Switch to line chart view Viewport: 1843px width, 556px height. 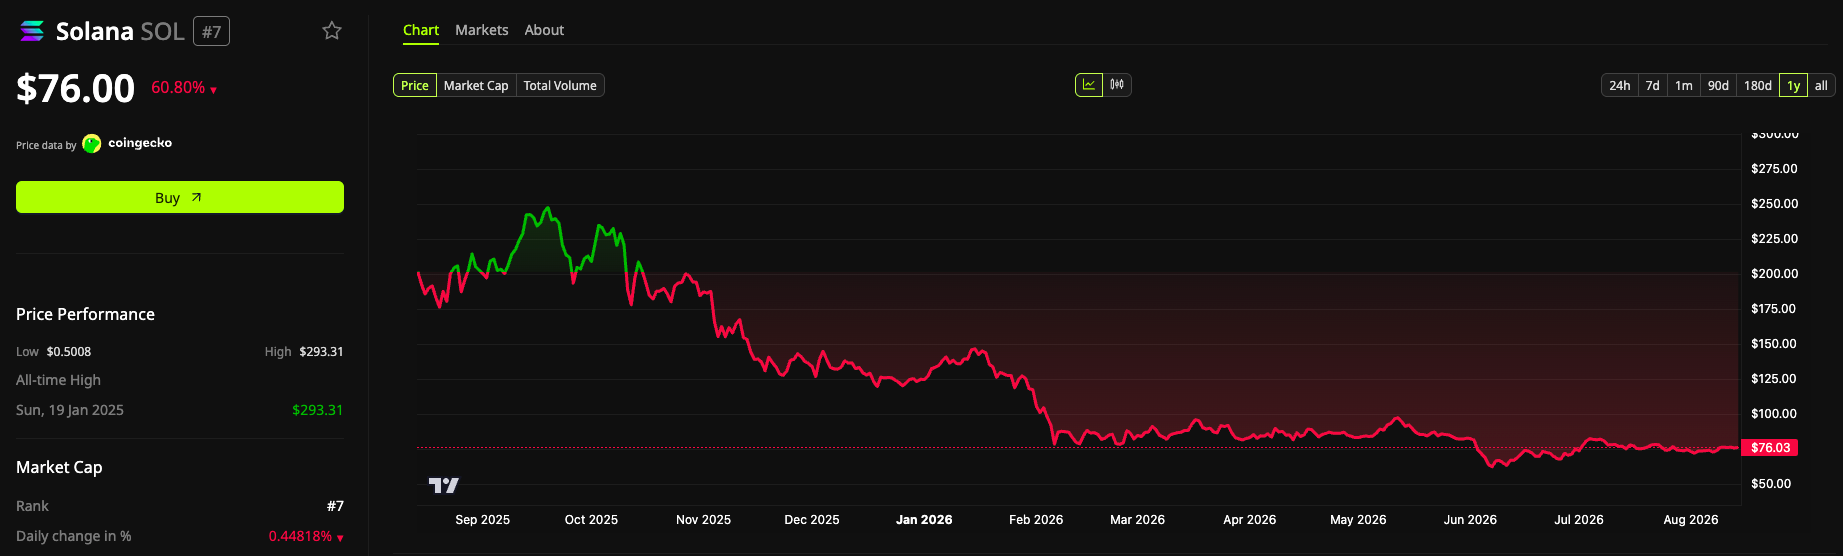pos(1089,85)
